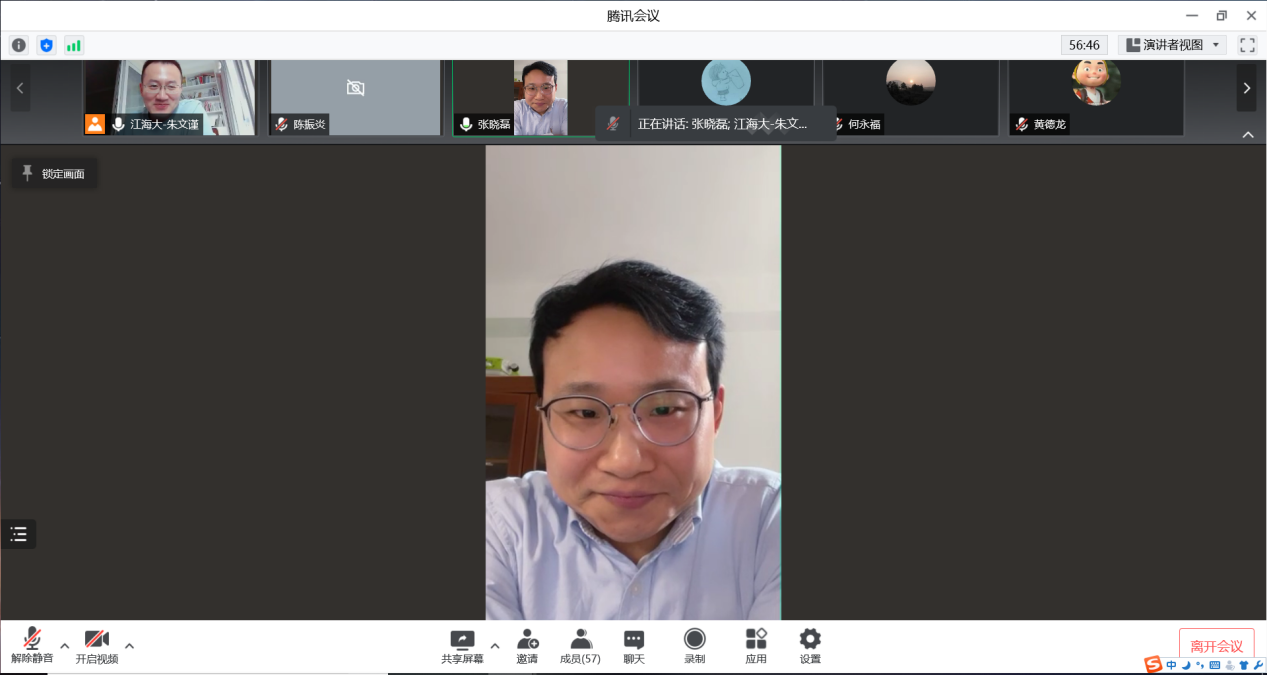Toggle fullscreen mode icon

pyautogui.click(x=1247, y=45)
